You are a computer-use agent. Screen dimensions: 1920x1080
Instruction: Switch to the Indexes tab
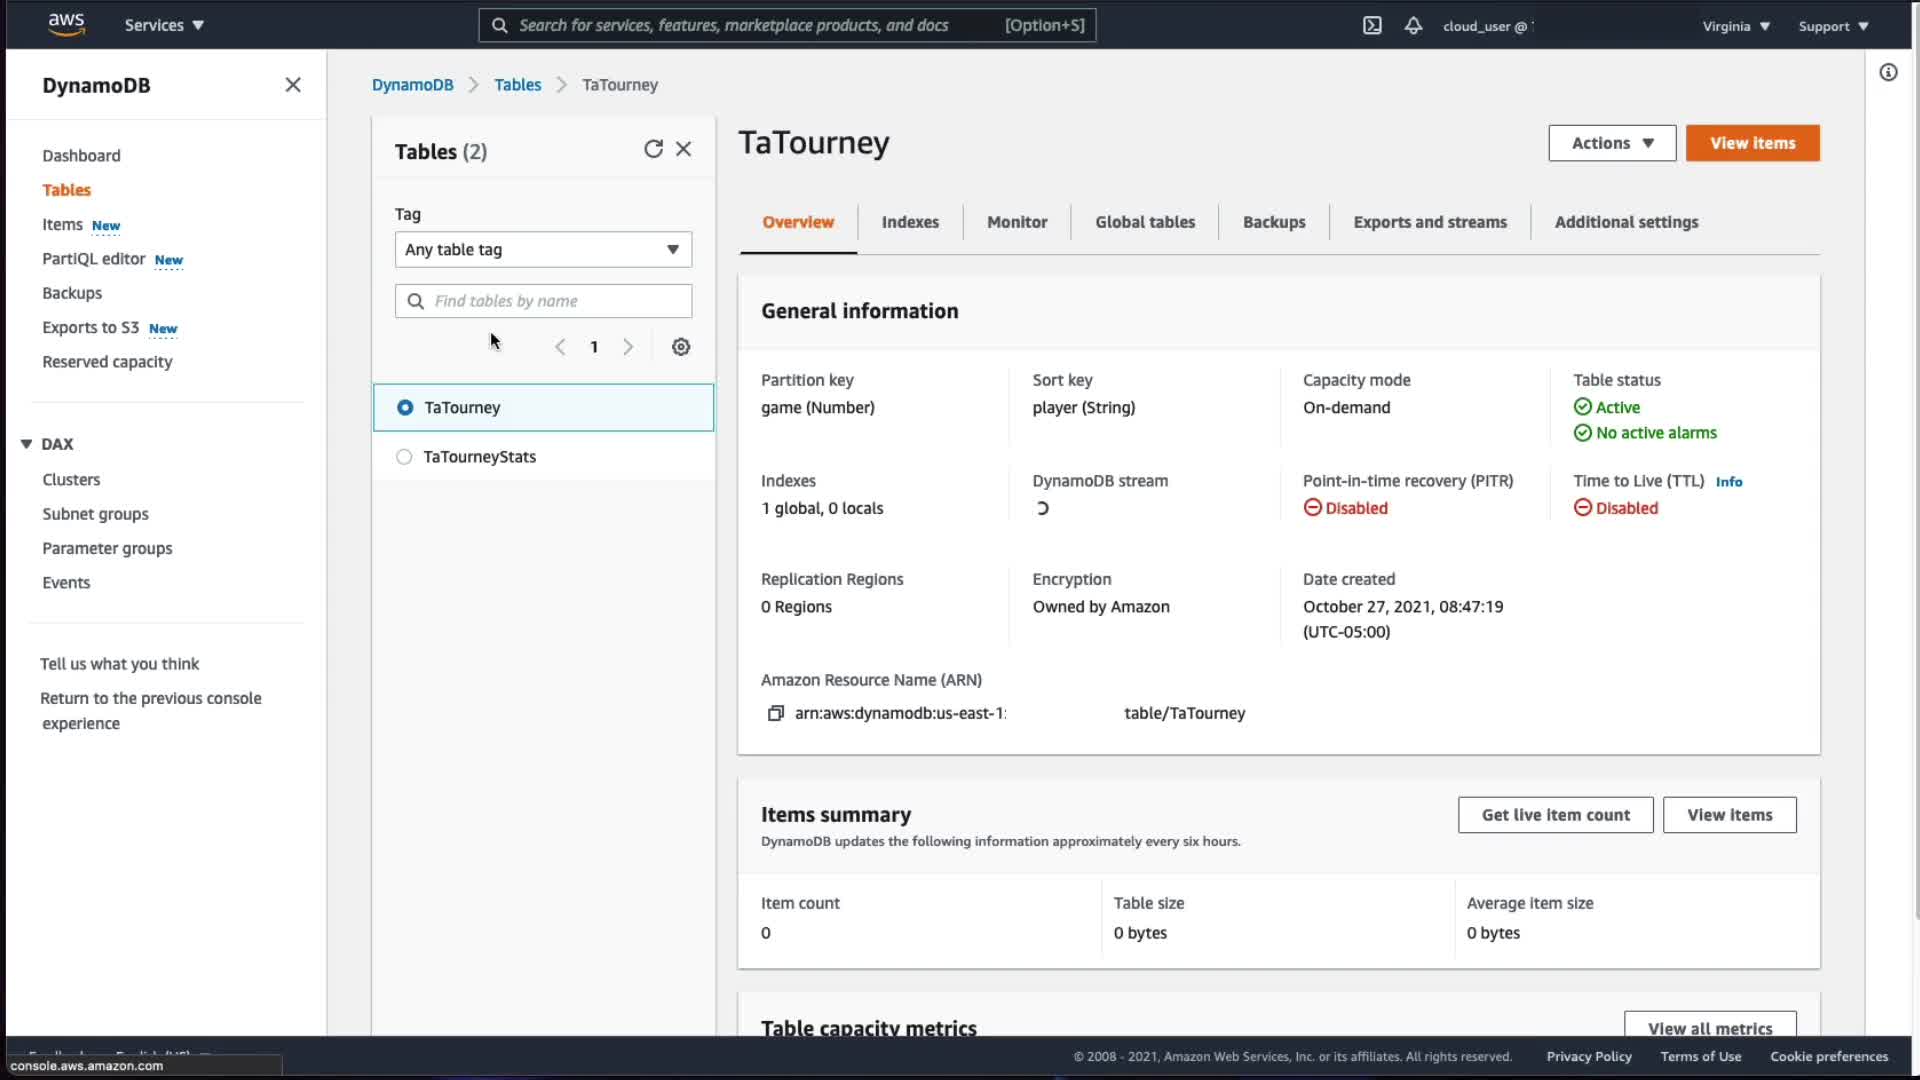coord(910,222)
